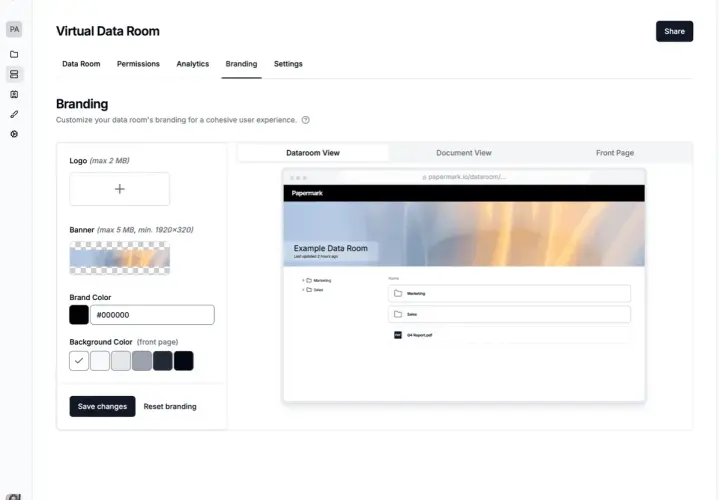Open the PA team avatar menu

[x=14, y=29]
